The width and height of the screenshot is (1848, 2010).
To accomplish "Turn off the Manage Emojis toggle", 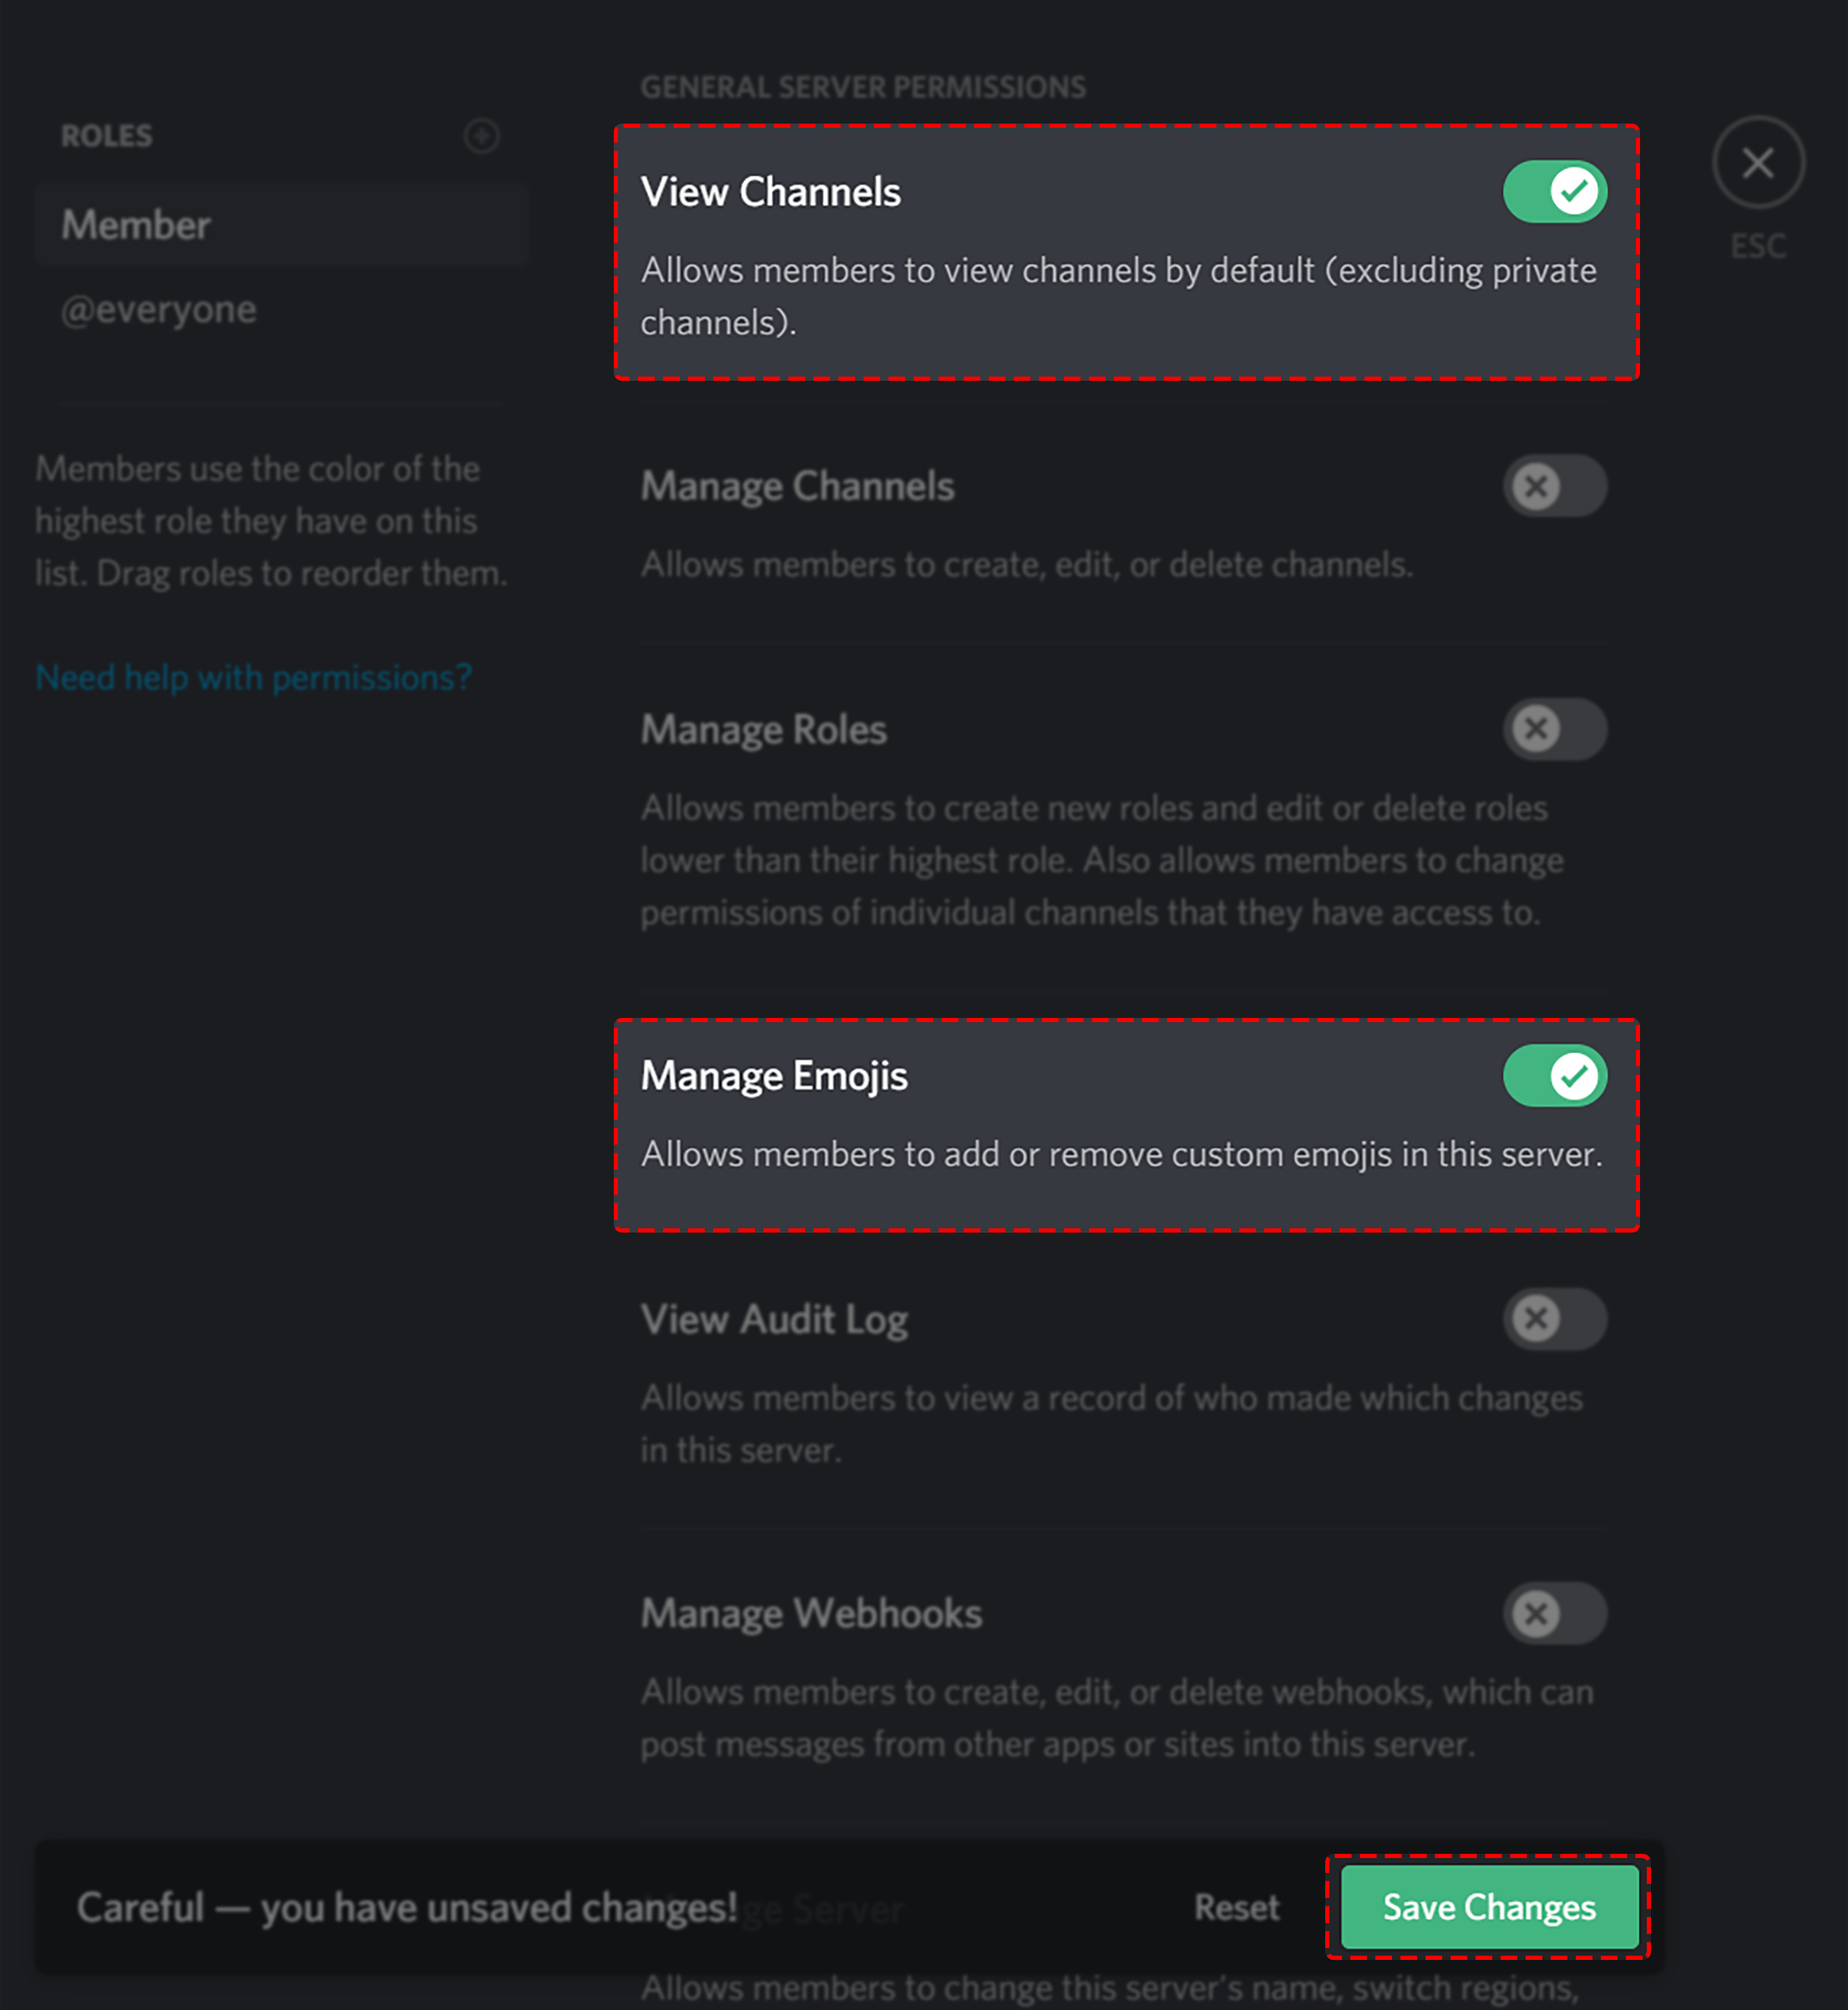I will pos(1554,1076).
